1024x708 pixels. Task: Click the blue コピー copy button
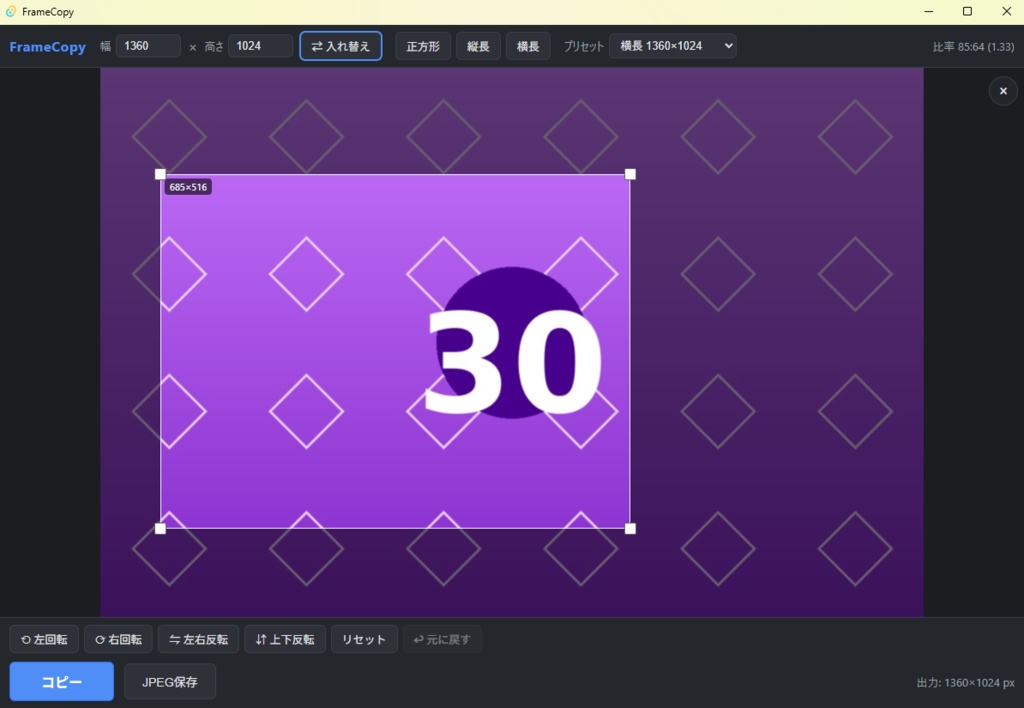point(61,681)
